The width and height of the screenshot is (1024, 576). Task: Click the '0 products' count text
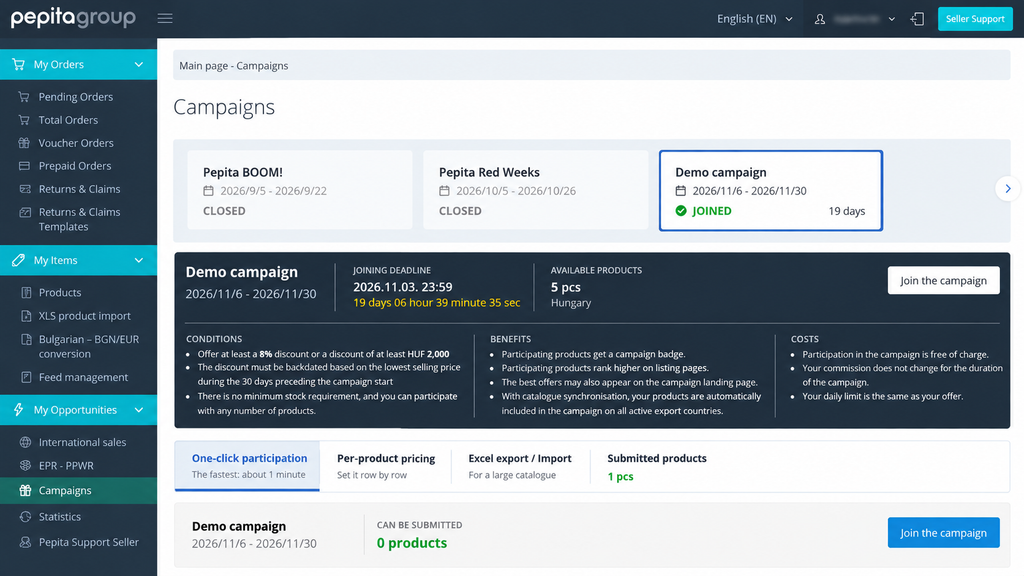coord(411,543)
